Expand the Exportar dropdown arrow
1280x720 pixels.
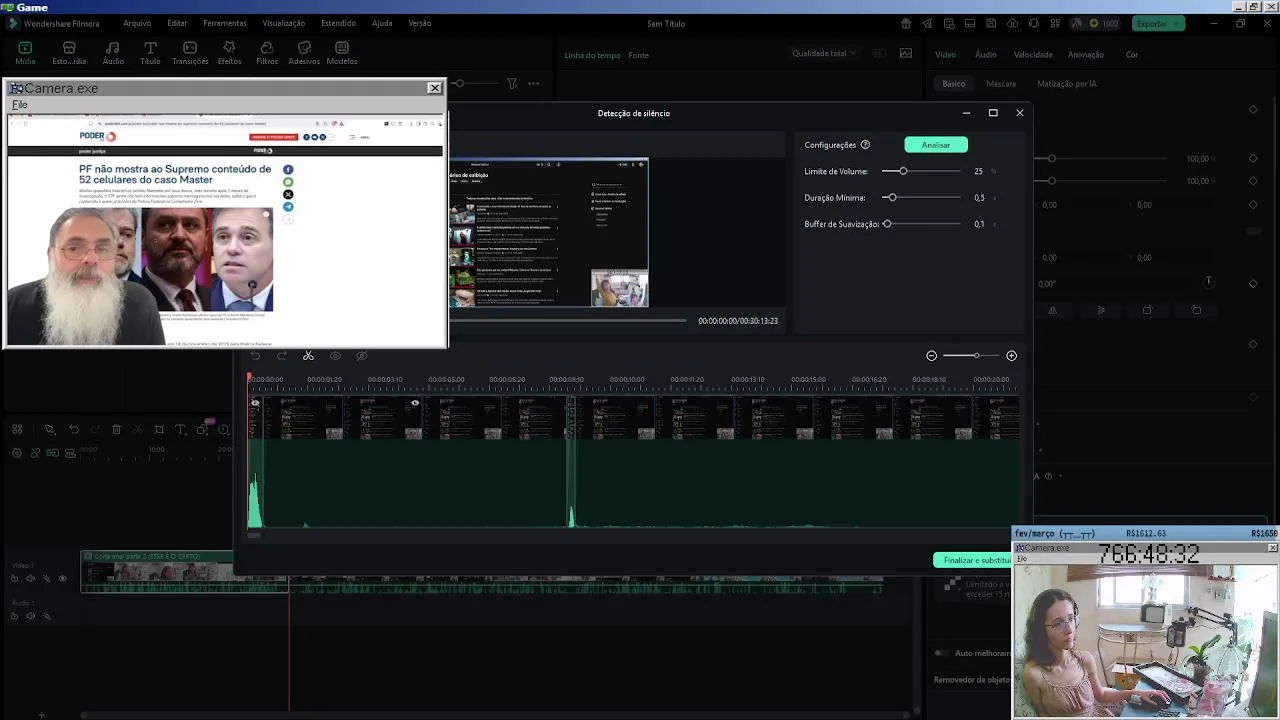pyautogui.click(x=1176, y=23)
